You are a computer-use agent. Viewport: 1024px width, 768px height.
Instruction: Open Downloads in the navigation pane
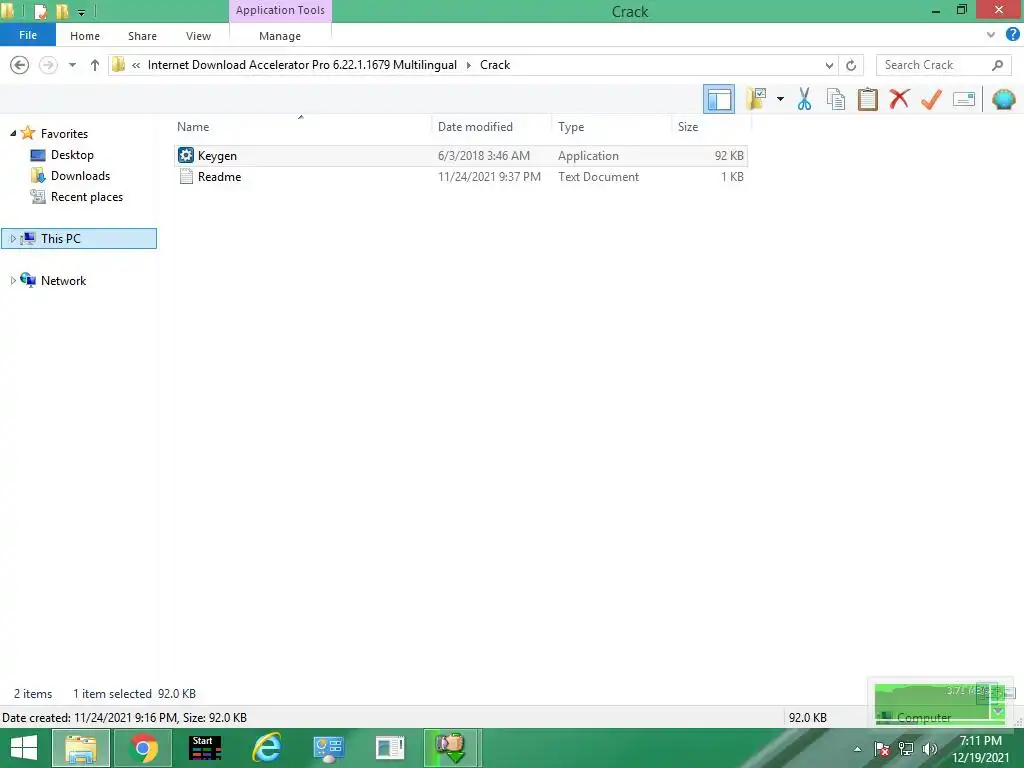(x=80, y=176)
